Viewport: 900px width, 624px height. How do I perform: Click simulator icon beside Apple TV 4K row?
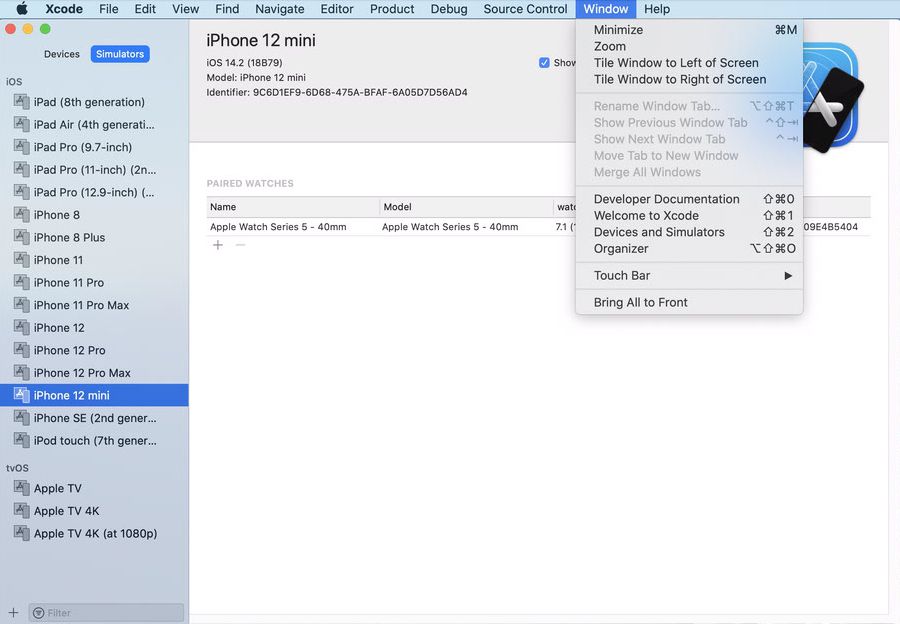coord(21,510)
